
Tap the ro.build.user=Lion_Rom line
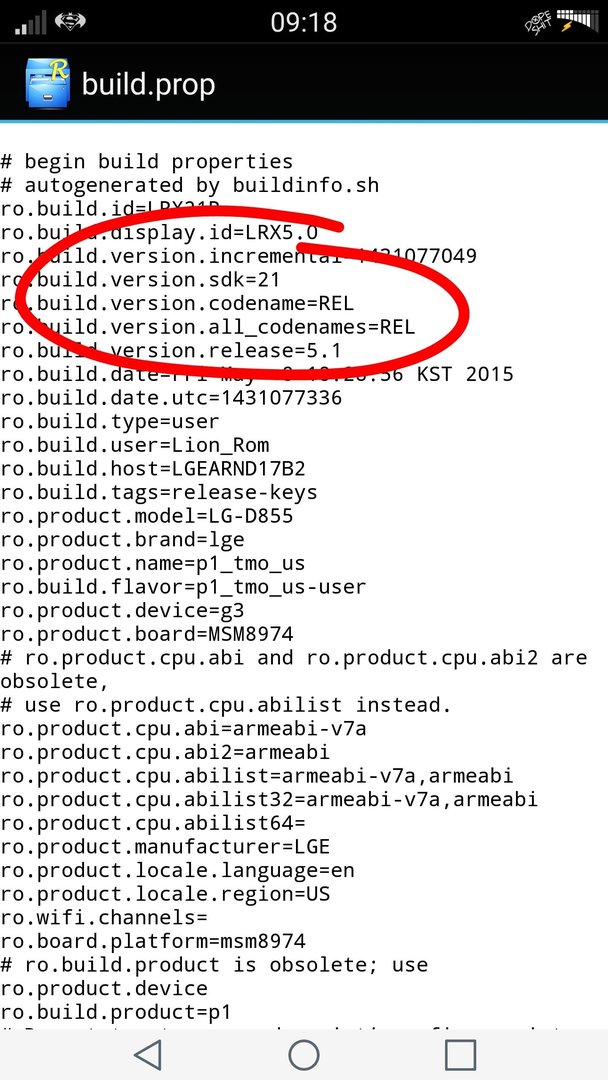tap(135, 445)
